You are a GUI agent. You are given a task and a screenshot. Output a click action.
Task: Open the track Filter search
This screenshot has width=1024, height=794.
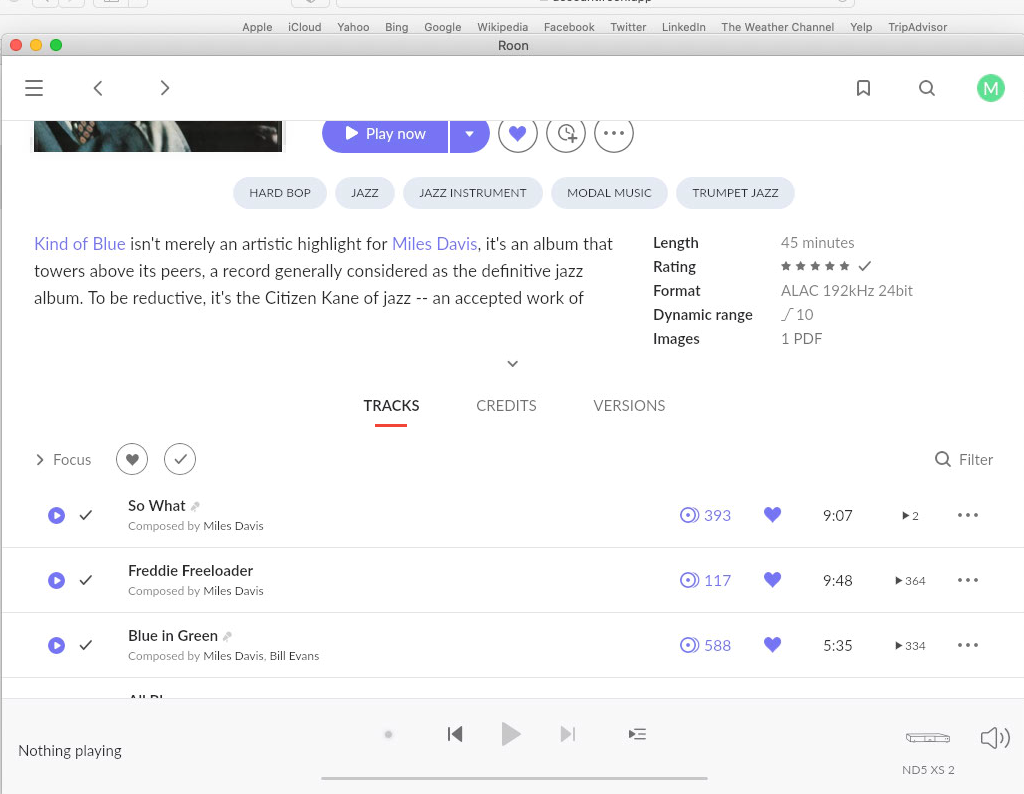(x=964, y=460)
